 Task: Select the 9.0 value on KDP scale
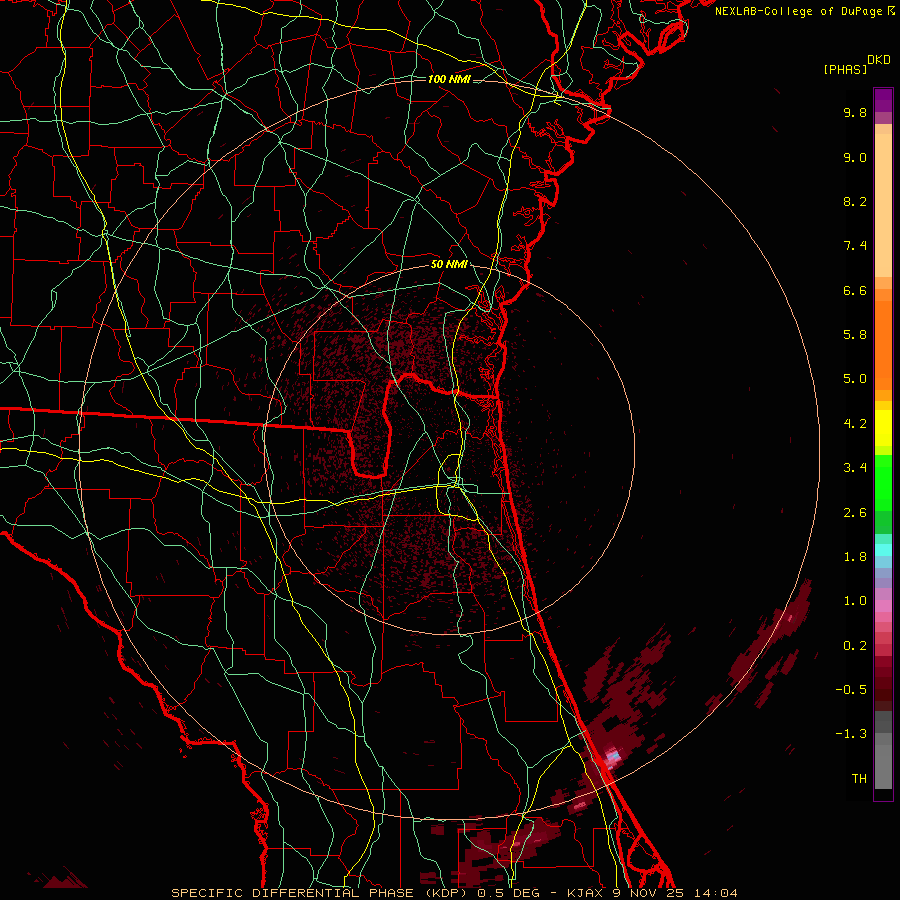pyautogui.click(x=855, y=157)
